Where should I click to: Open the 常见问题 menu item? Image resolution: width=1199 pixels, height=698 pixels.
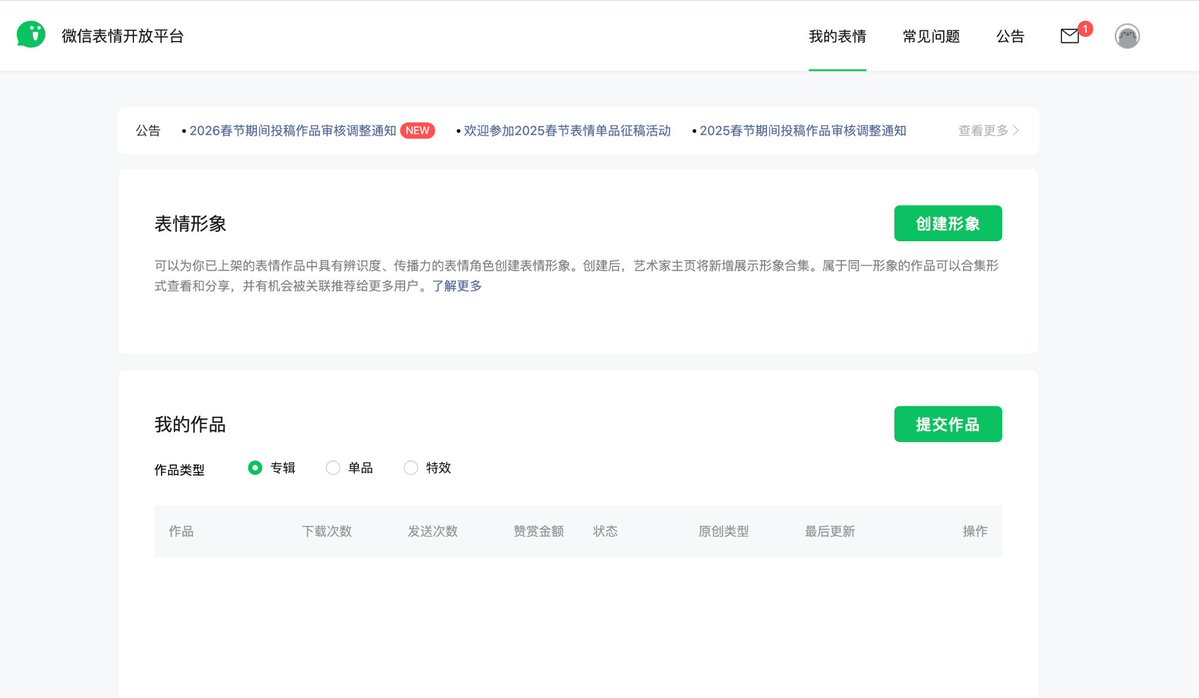tap(931, 36)
